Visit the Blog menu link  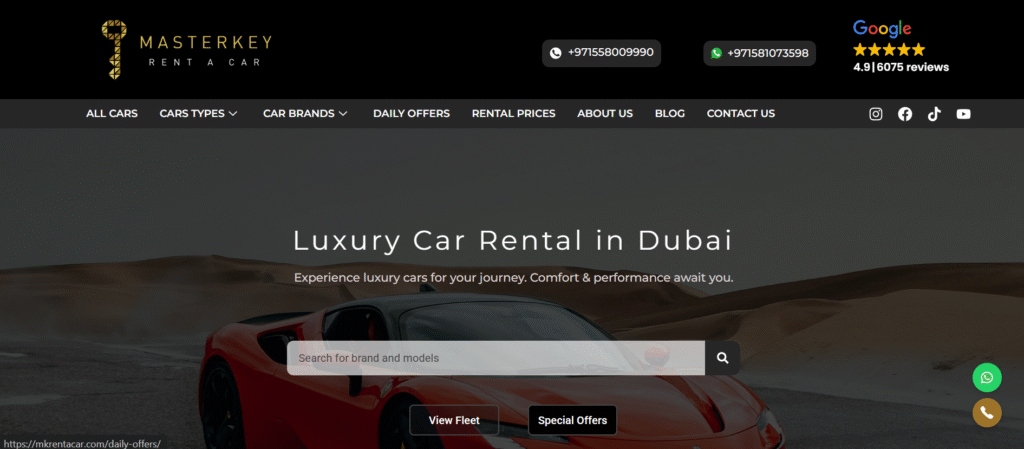(x=669, y=114)
